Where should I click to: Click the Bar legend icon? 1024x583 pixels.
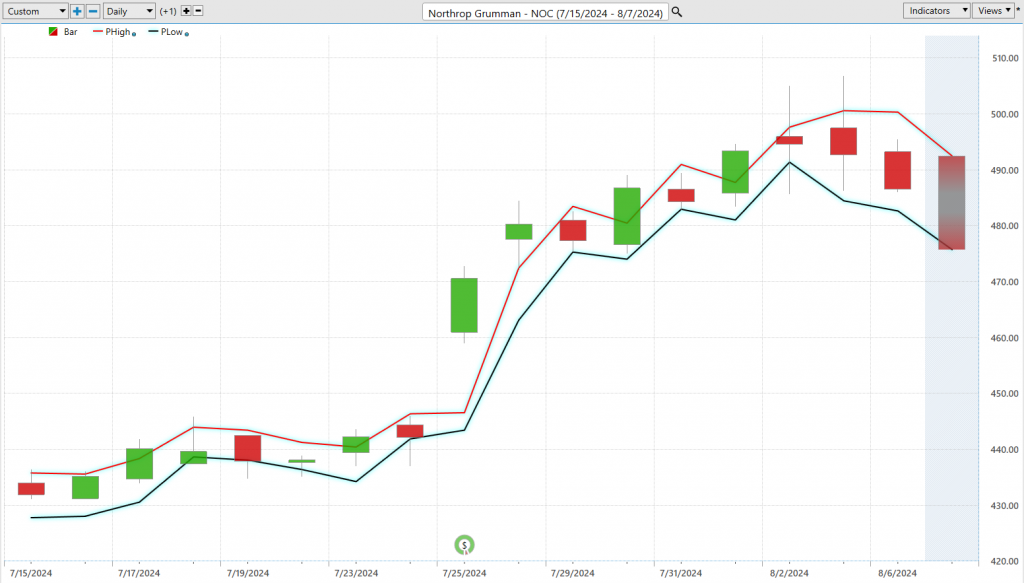[x=54, y=31]
